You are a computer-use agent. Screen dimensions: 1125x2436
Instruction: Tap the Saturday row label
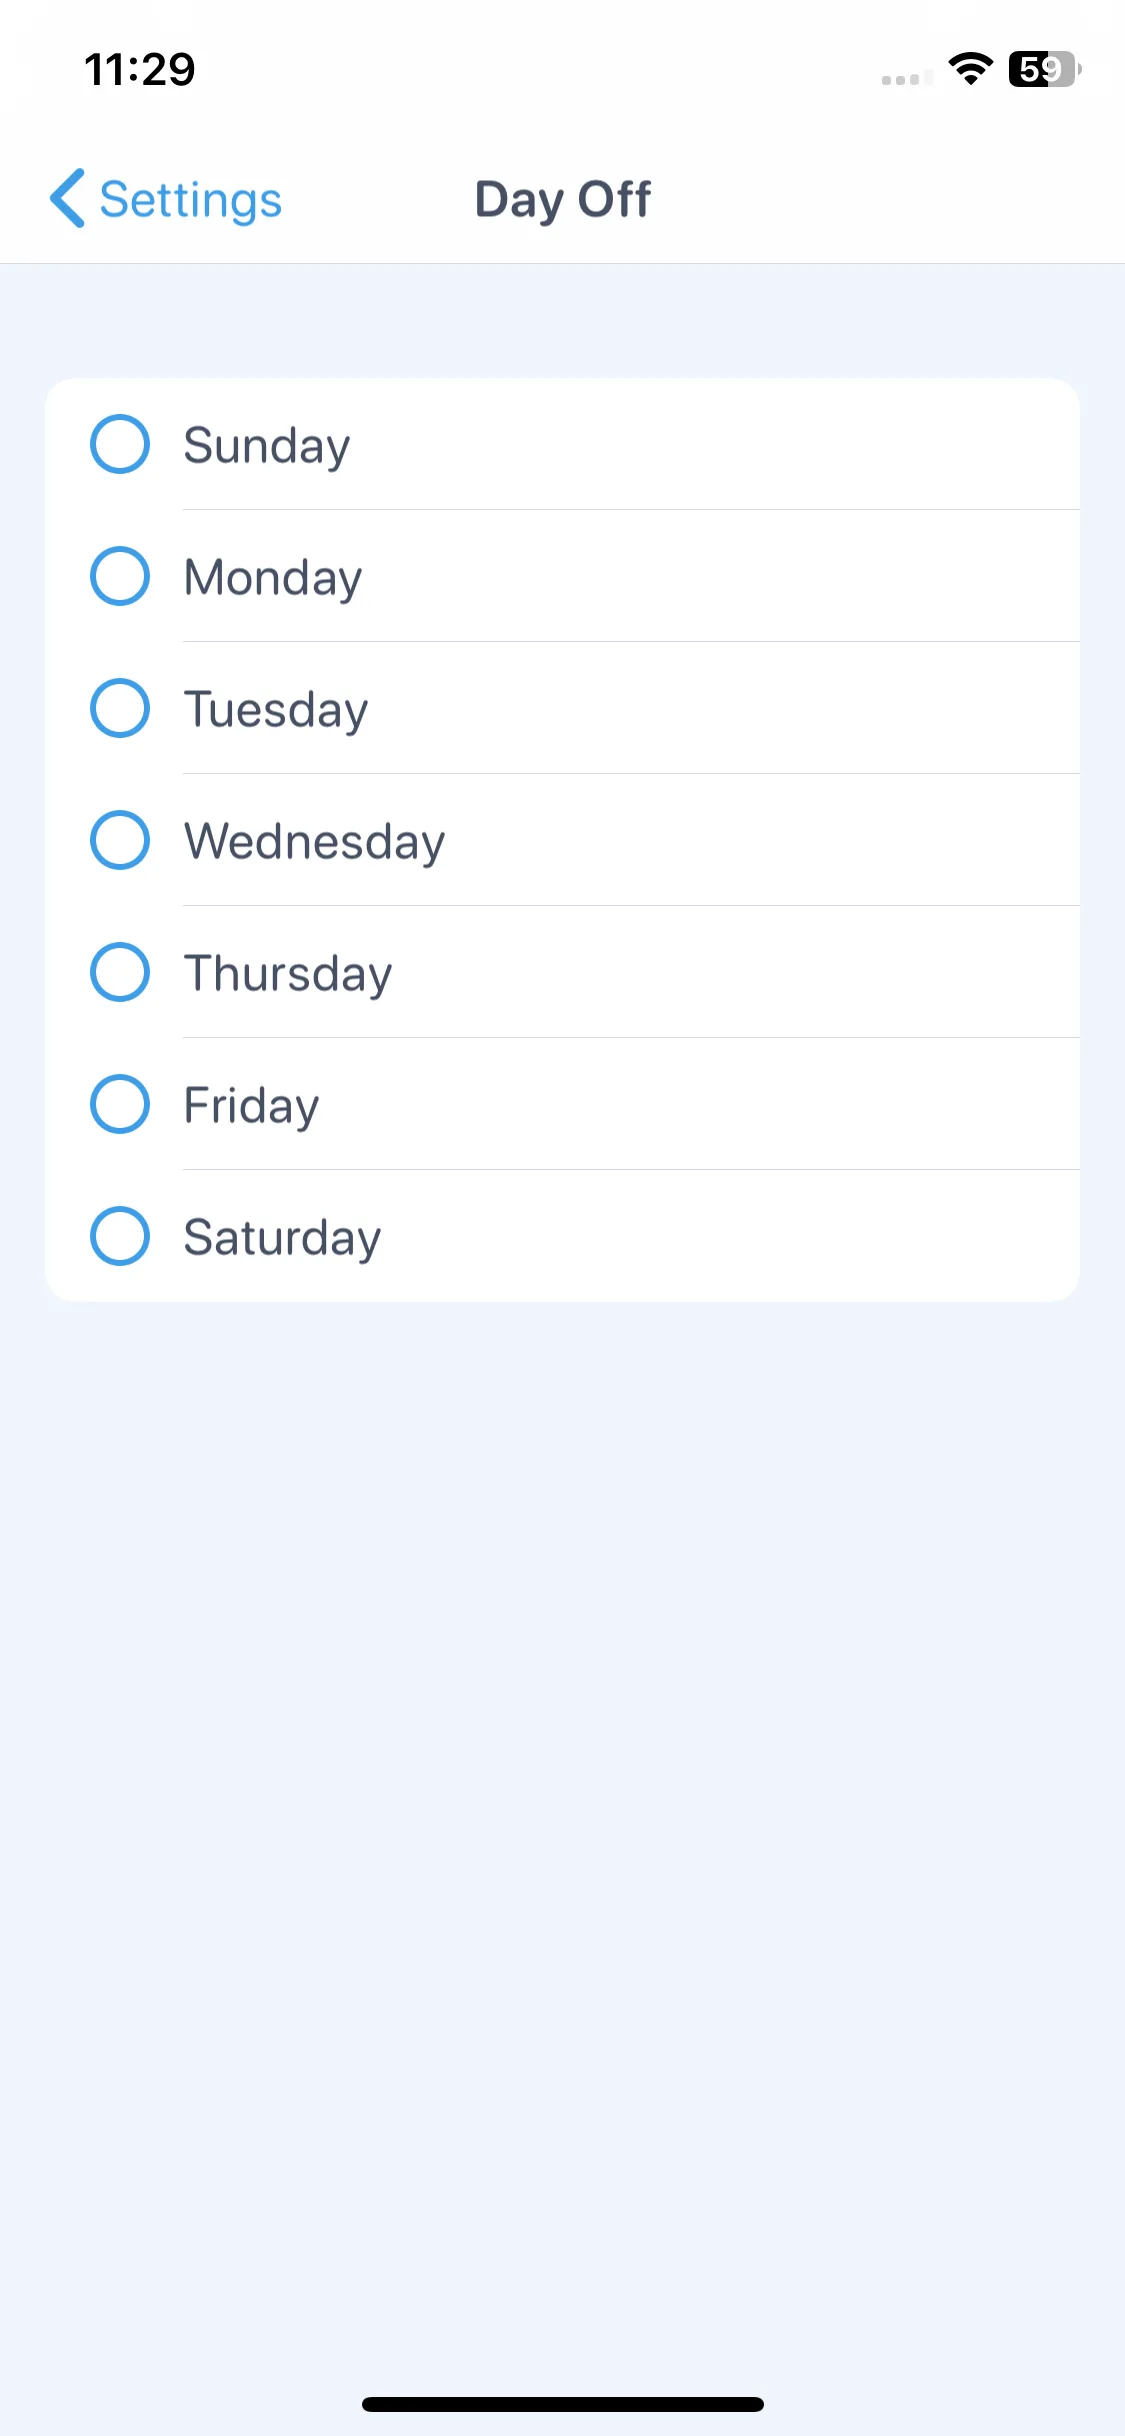pyautogui.click(x=283, y=1238)
